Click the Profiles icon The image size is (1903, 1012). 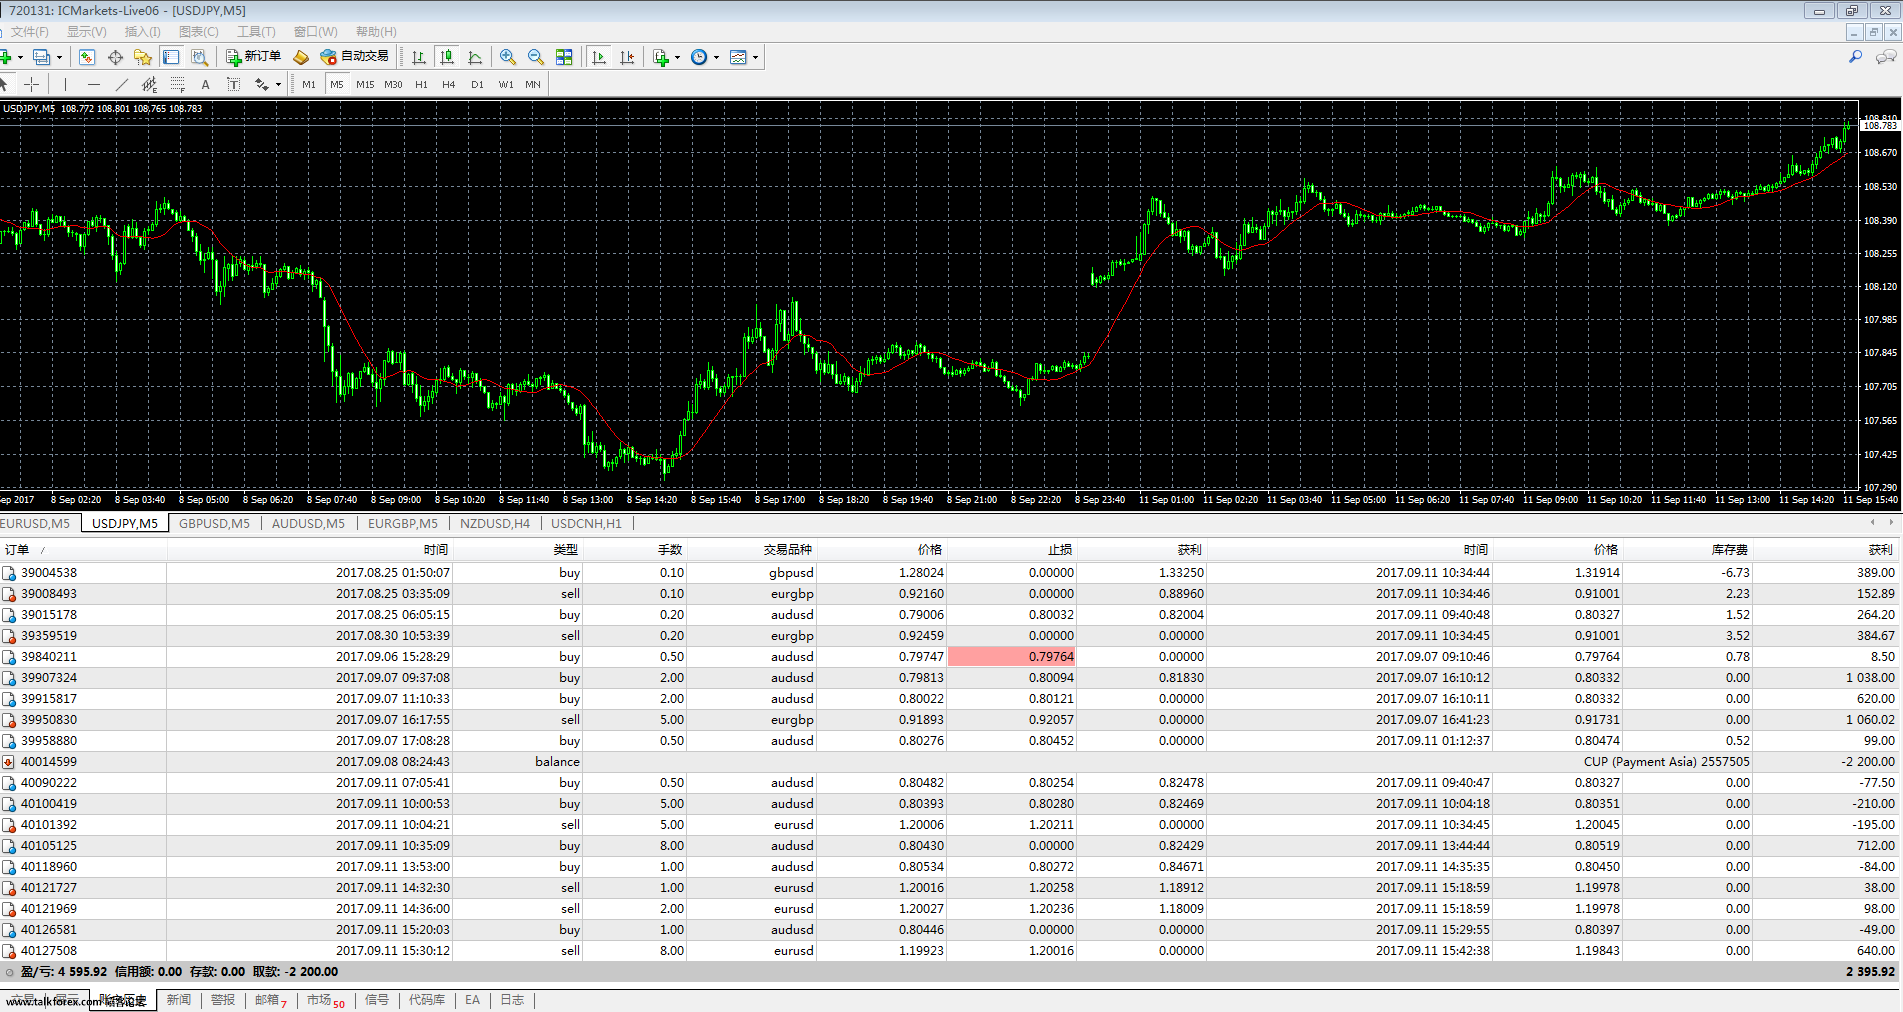(41, 57)
